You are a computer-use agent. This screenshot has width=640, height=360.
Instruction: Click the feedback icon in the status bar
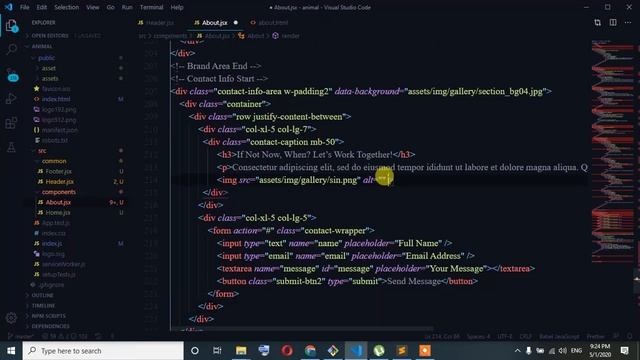616,336
